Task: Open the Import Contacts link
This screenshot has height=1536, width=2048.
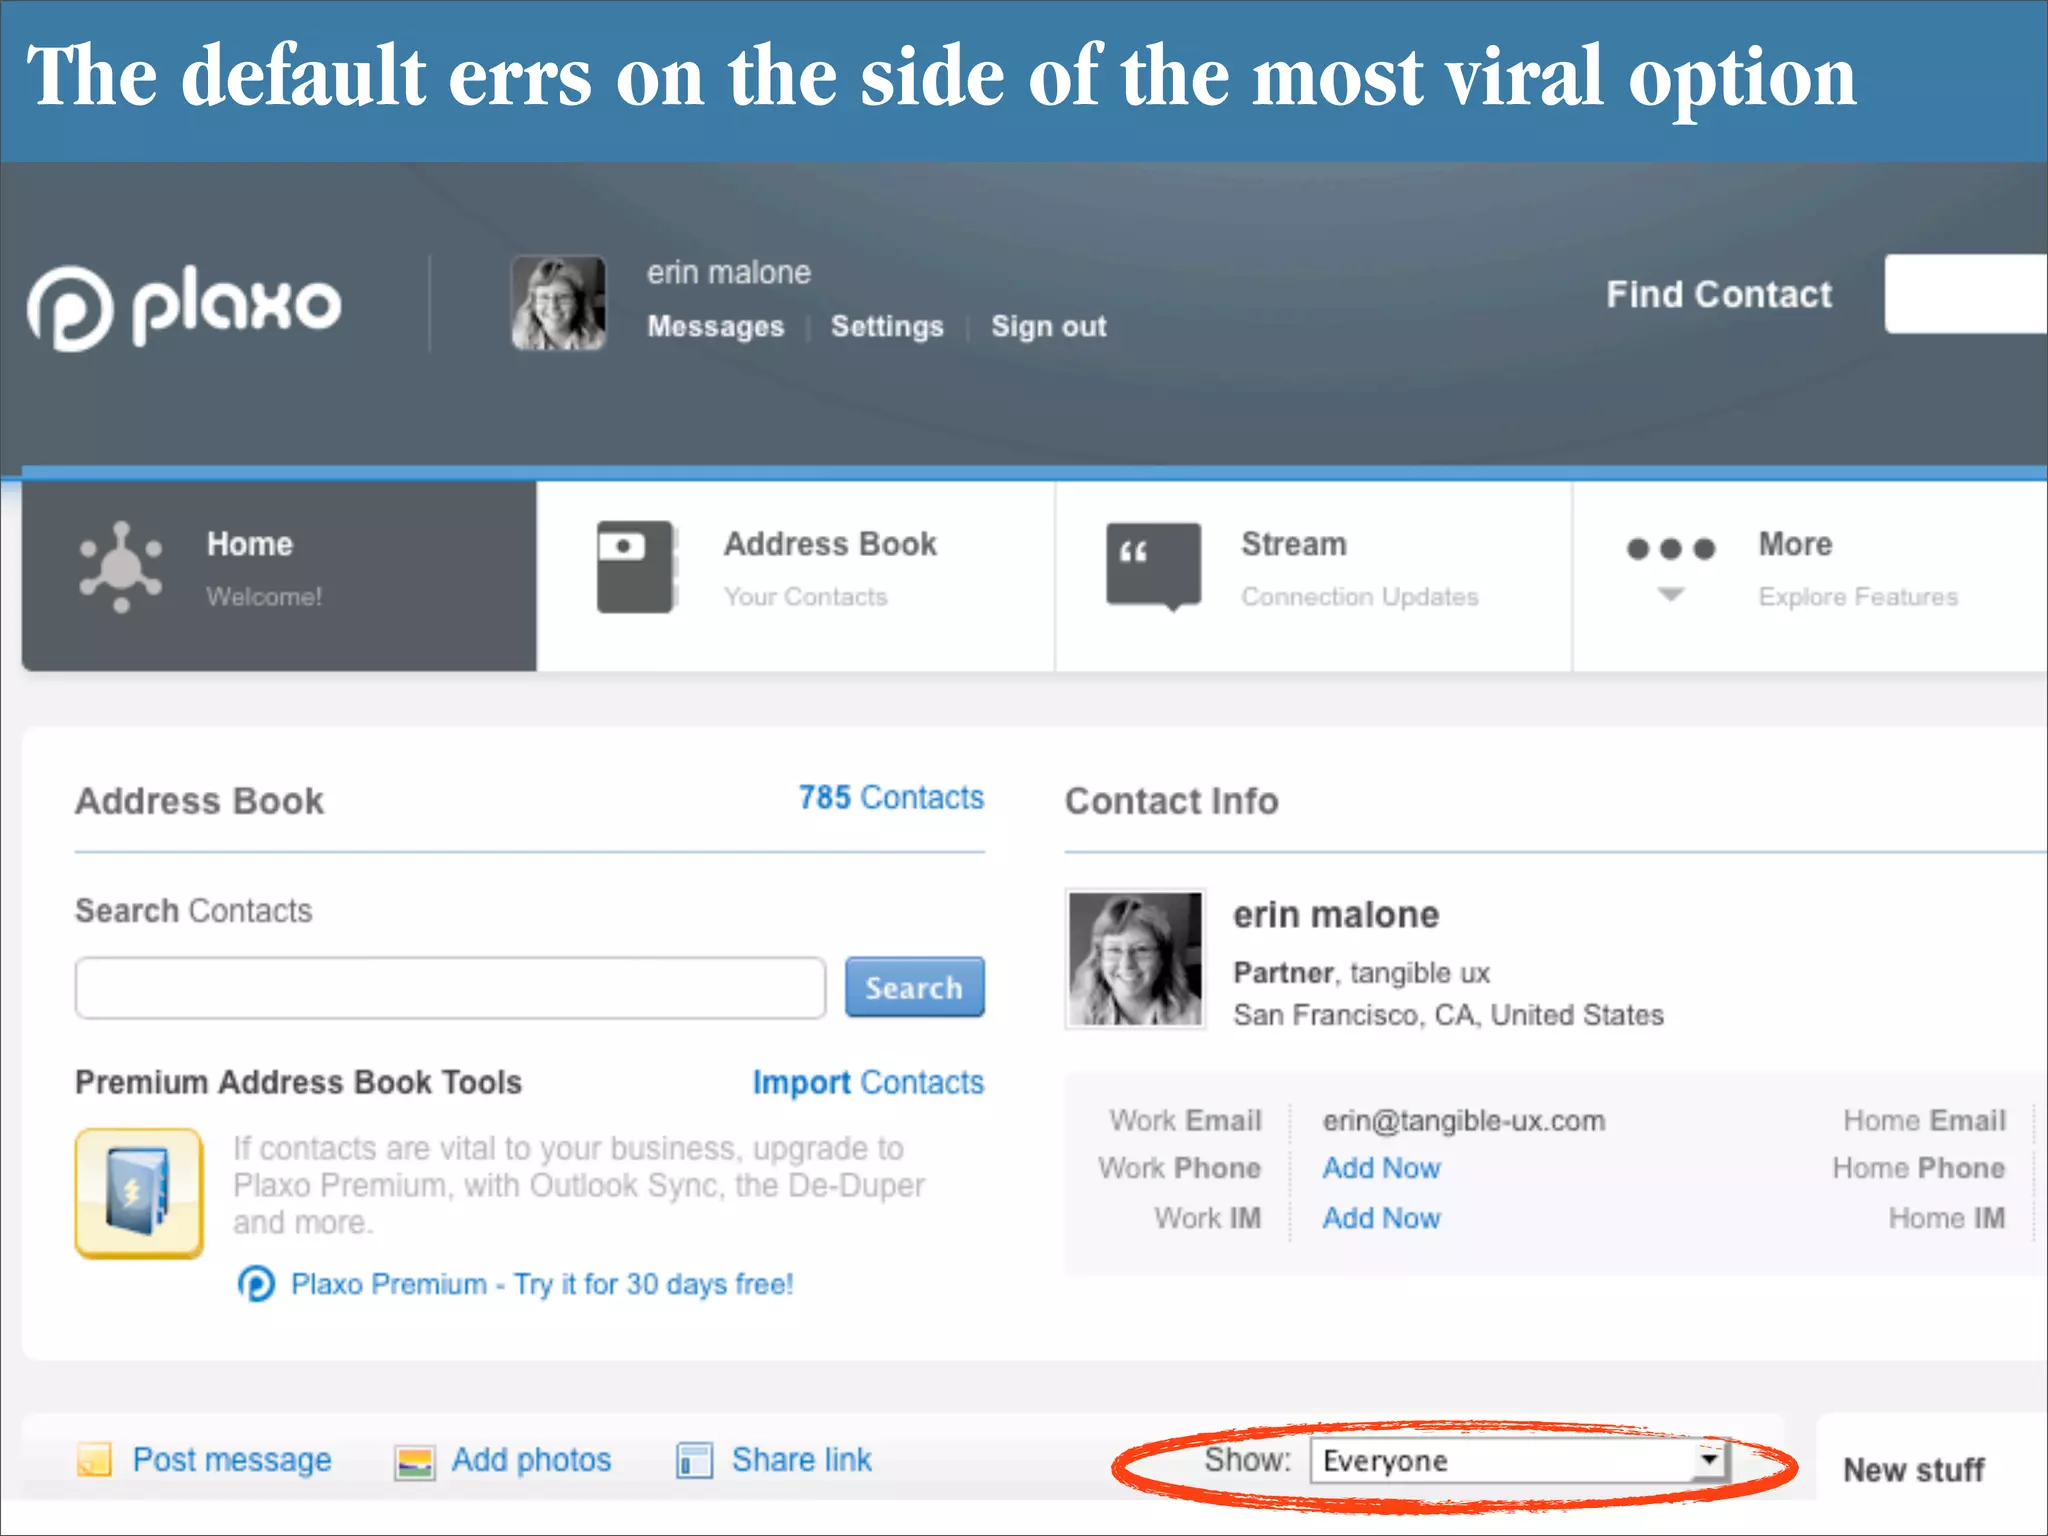Action: (868, 1082)
